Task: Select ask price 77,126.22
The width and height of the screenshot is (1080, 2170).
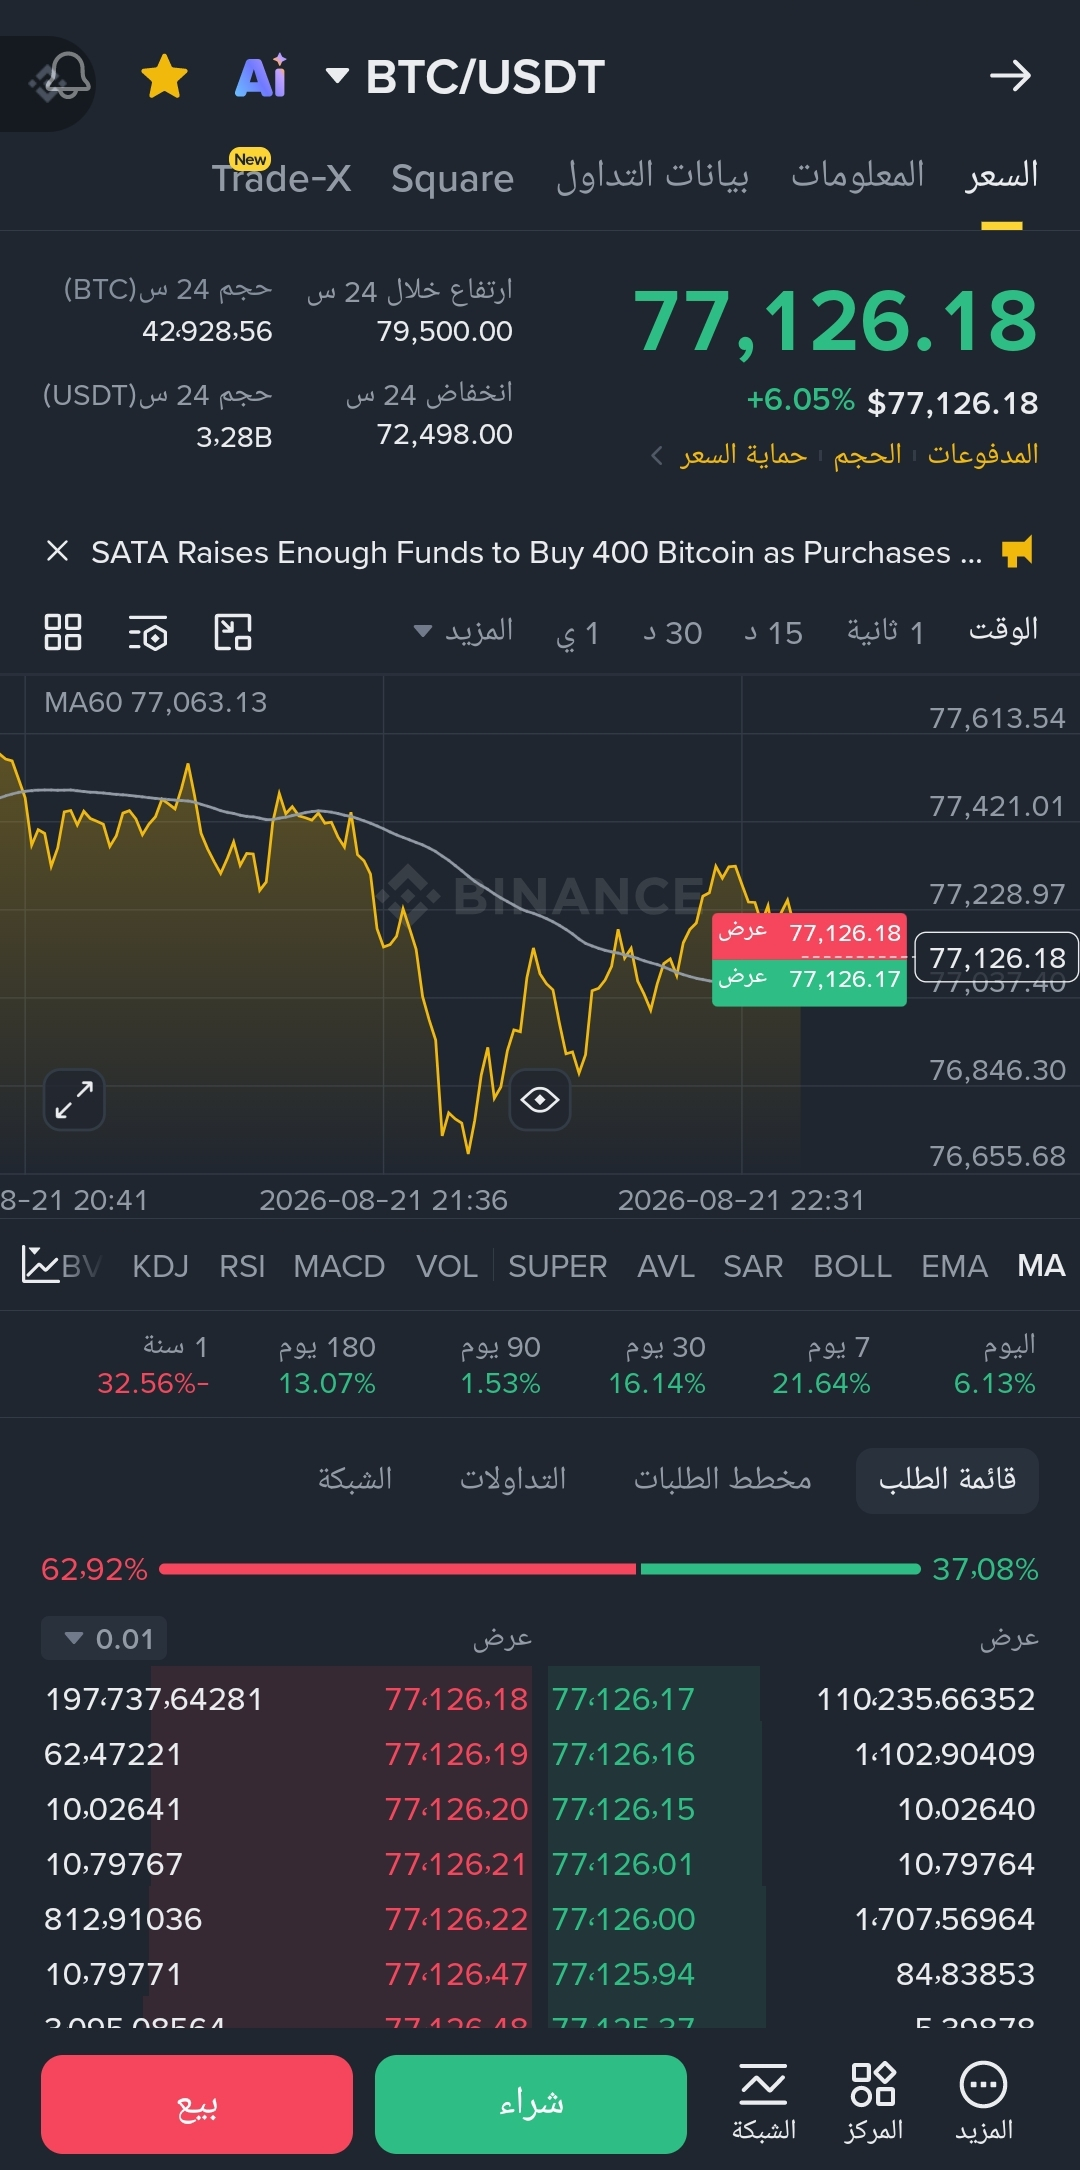Action: (x=456, y=1919)
